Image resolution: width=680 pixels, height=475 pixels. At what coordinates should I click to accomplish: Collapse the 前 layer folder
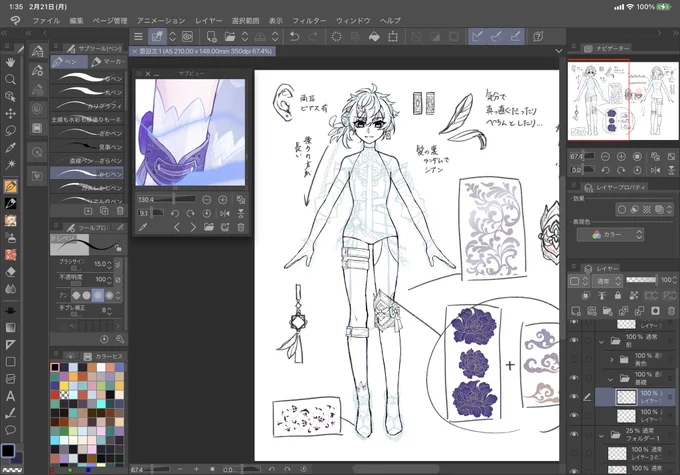[602, 342]
